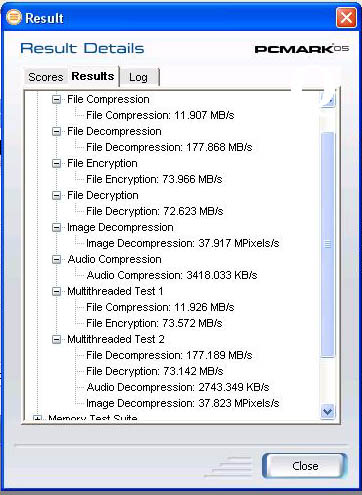Collapse the Audio Compression node
Image resolution: width=362 pixels, height=495 pixels.
coord(57,259)
